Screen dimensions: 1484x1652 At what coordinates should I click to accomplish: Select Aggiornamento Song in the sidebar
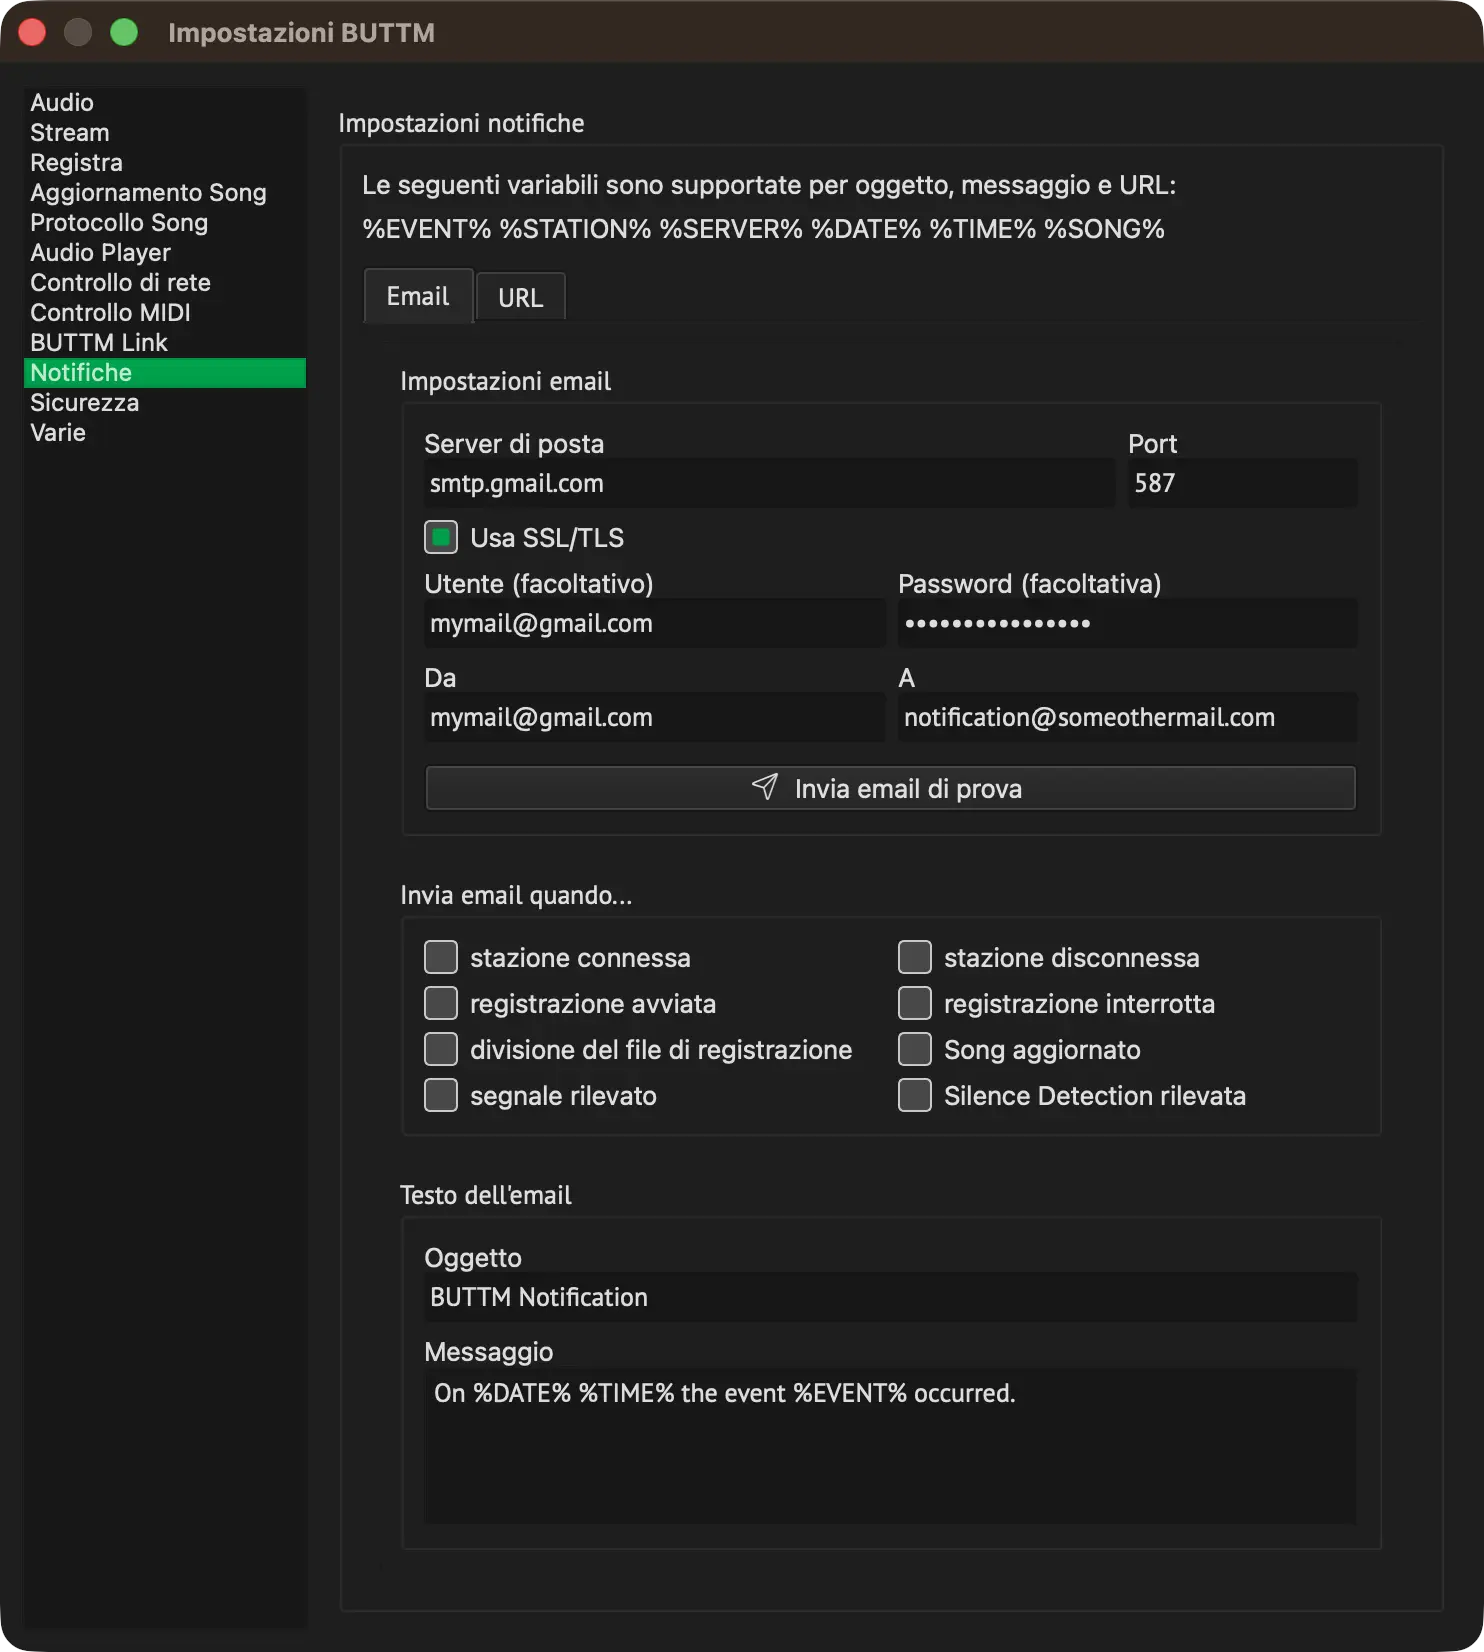pos(165,193)
